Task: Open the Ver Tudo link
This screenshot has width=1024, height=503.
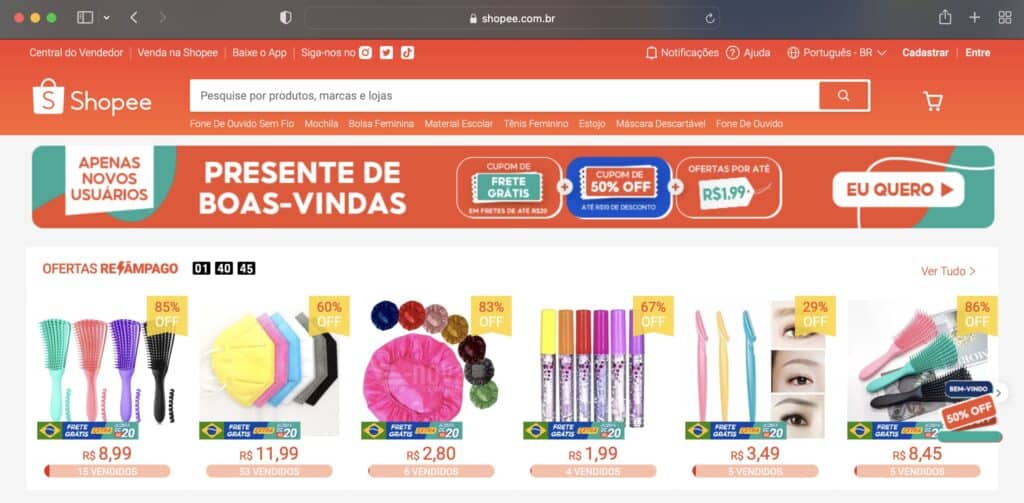Action: pyautogui.click(x=948, y=271)
